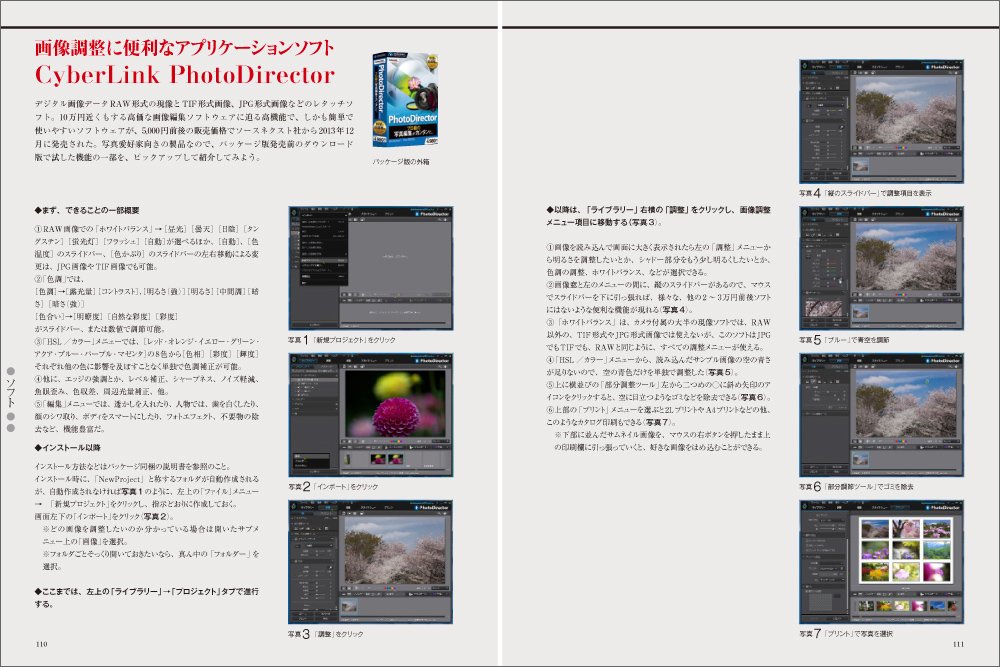
Task: Click the section heading ◆まず、できることの一部概要
Action: pyautogui.click(x=87, y=210)
